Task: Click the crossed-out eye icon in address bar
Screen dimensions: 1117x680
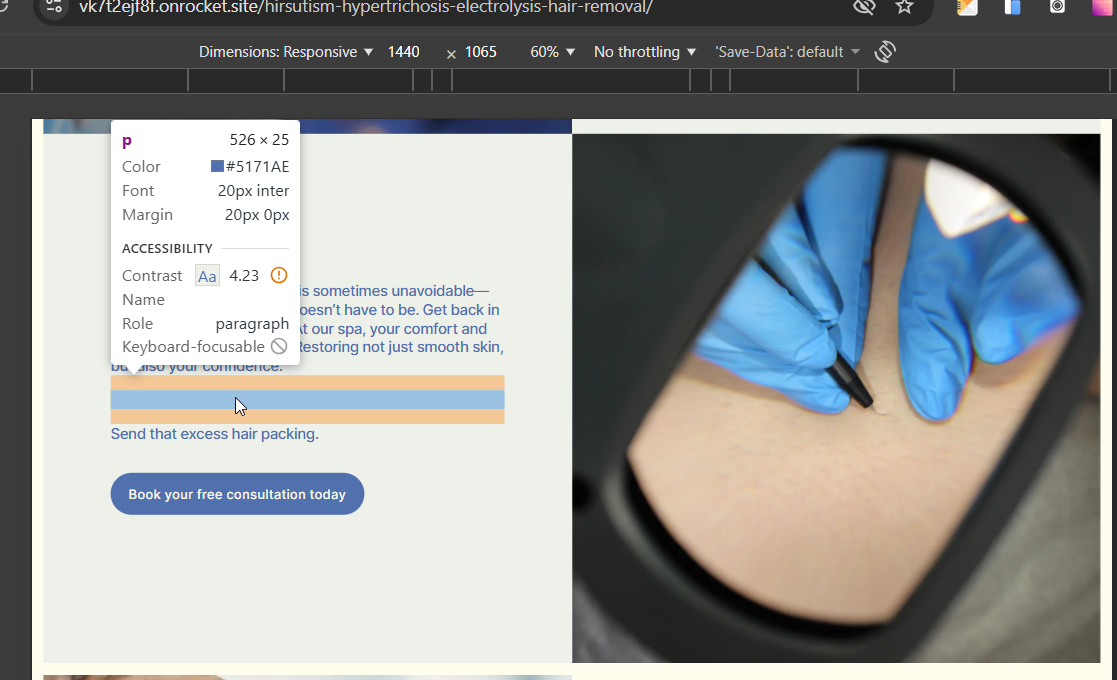Action: 863,6
